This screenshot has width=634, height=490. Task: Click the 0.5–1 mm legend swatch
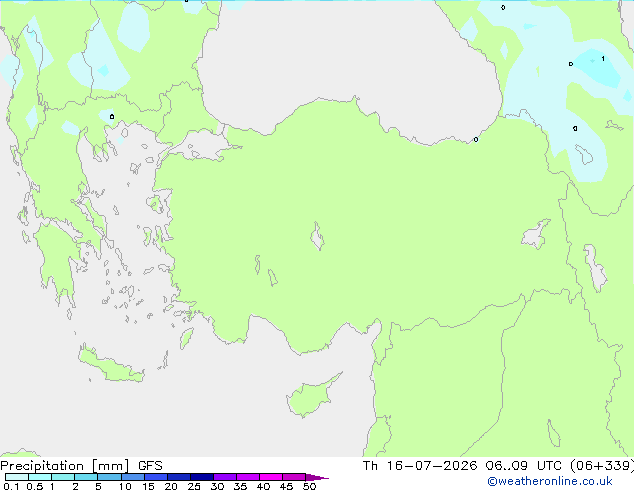(40, 477)
